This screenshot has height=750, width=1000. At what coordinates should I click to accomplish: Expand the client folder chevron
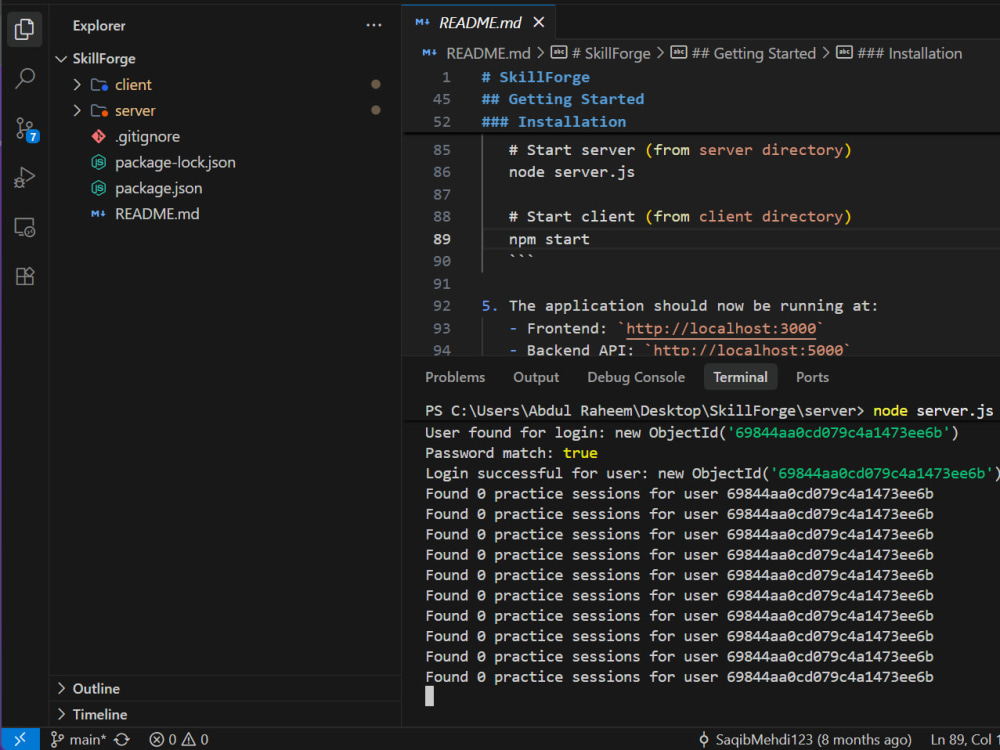pos(77,85)
